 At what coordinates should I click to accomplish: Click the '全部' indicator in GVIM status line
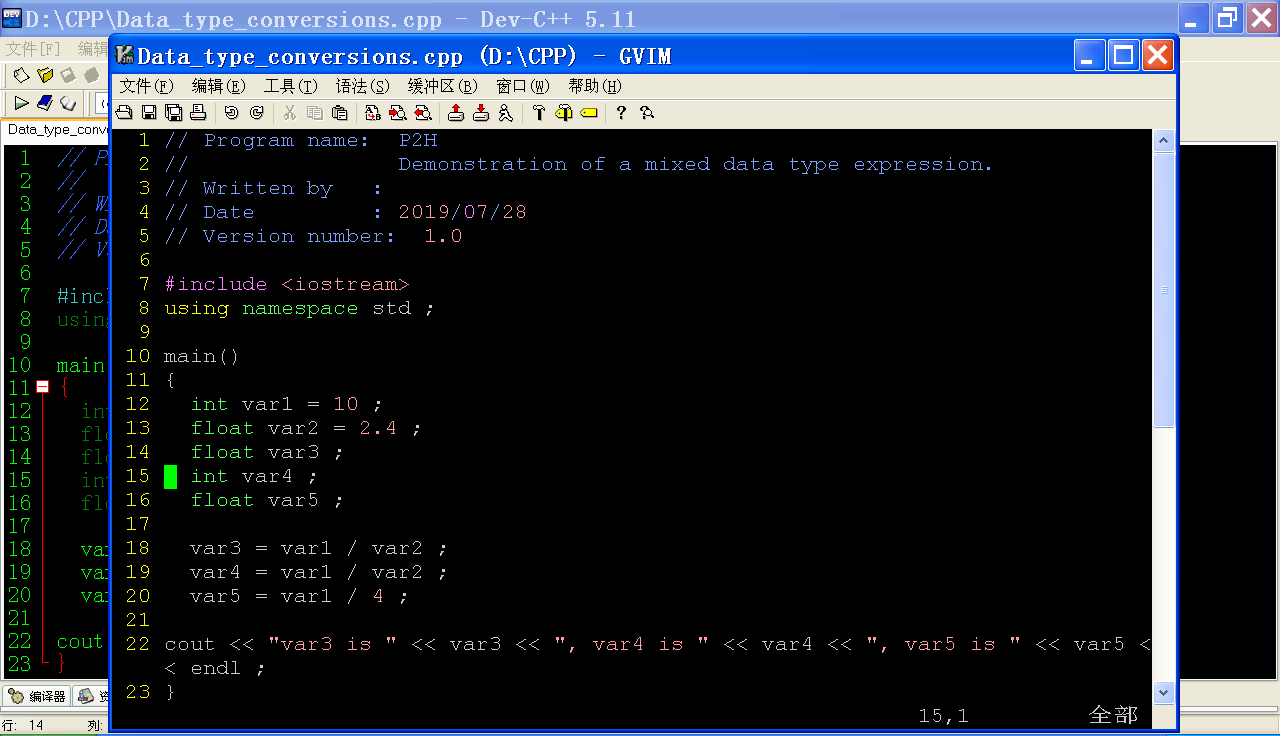(1113, 715)
